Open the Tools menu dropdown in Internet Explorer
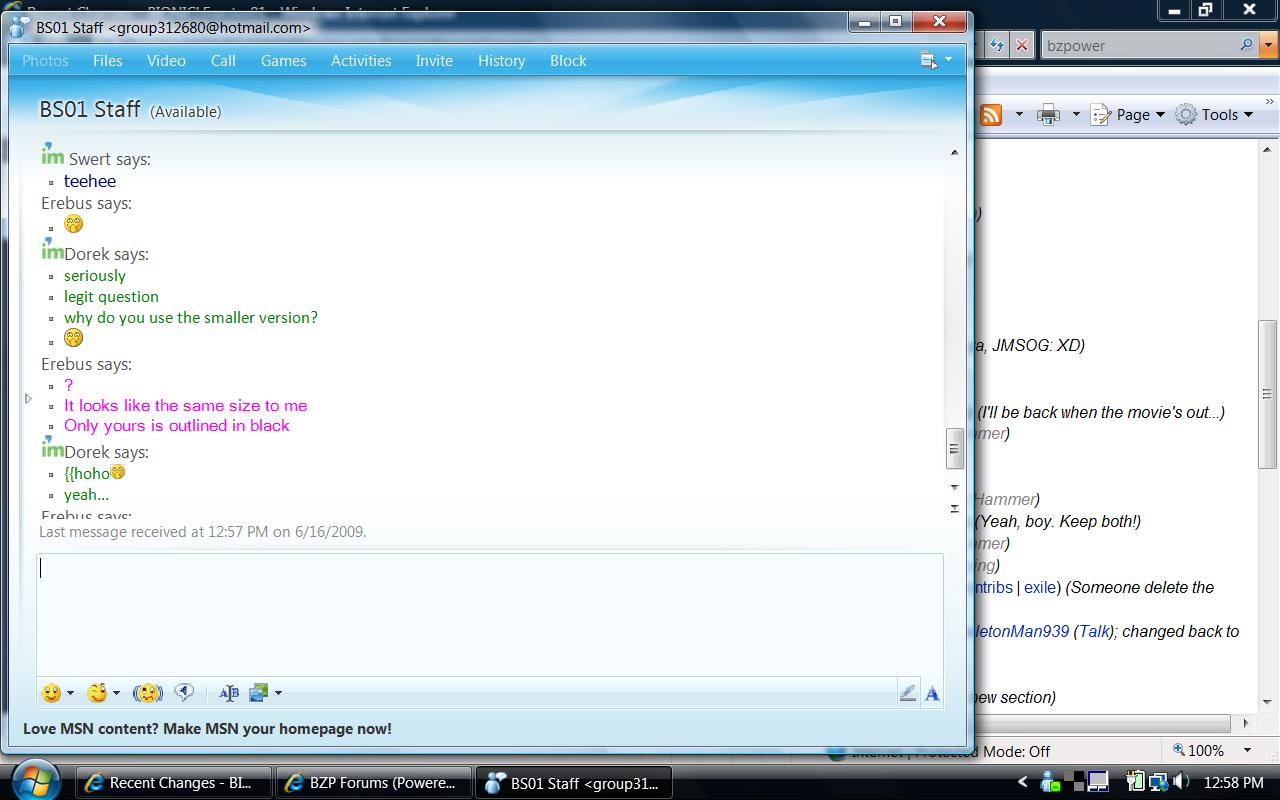The width and height of the screenshot is (1280, 800). pyautogui.click(x=1214, y=115)
